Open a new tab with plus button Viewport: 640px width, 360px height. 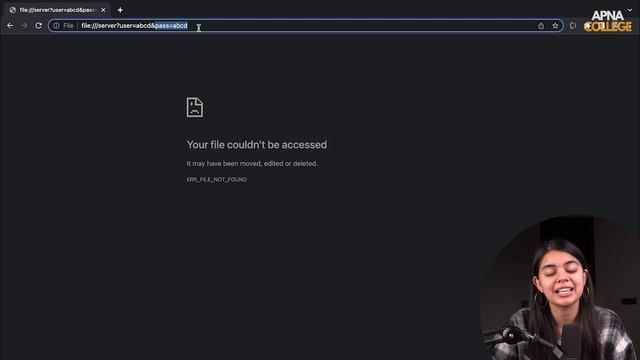[120, 10]
